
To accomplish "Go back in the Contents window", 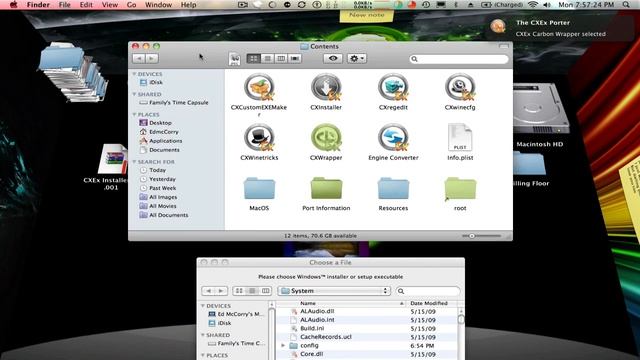I will click(x=139, y=59).
